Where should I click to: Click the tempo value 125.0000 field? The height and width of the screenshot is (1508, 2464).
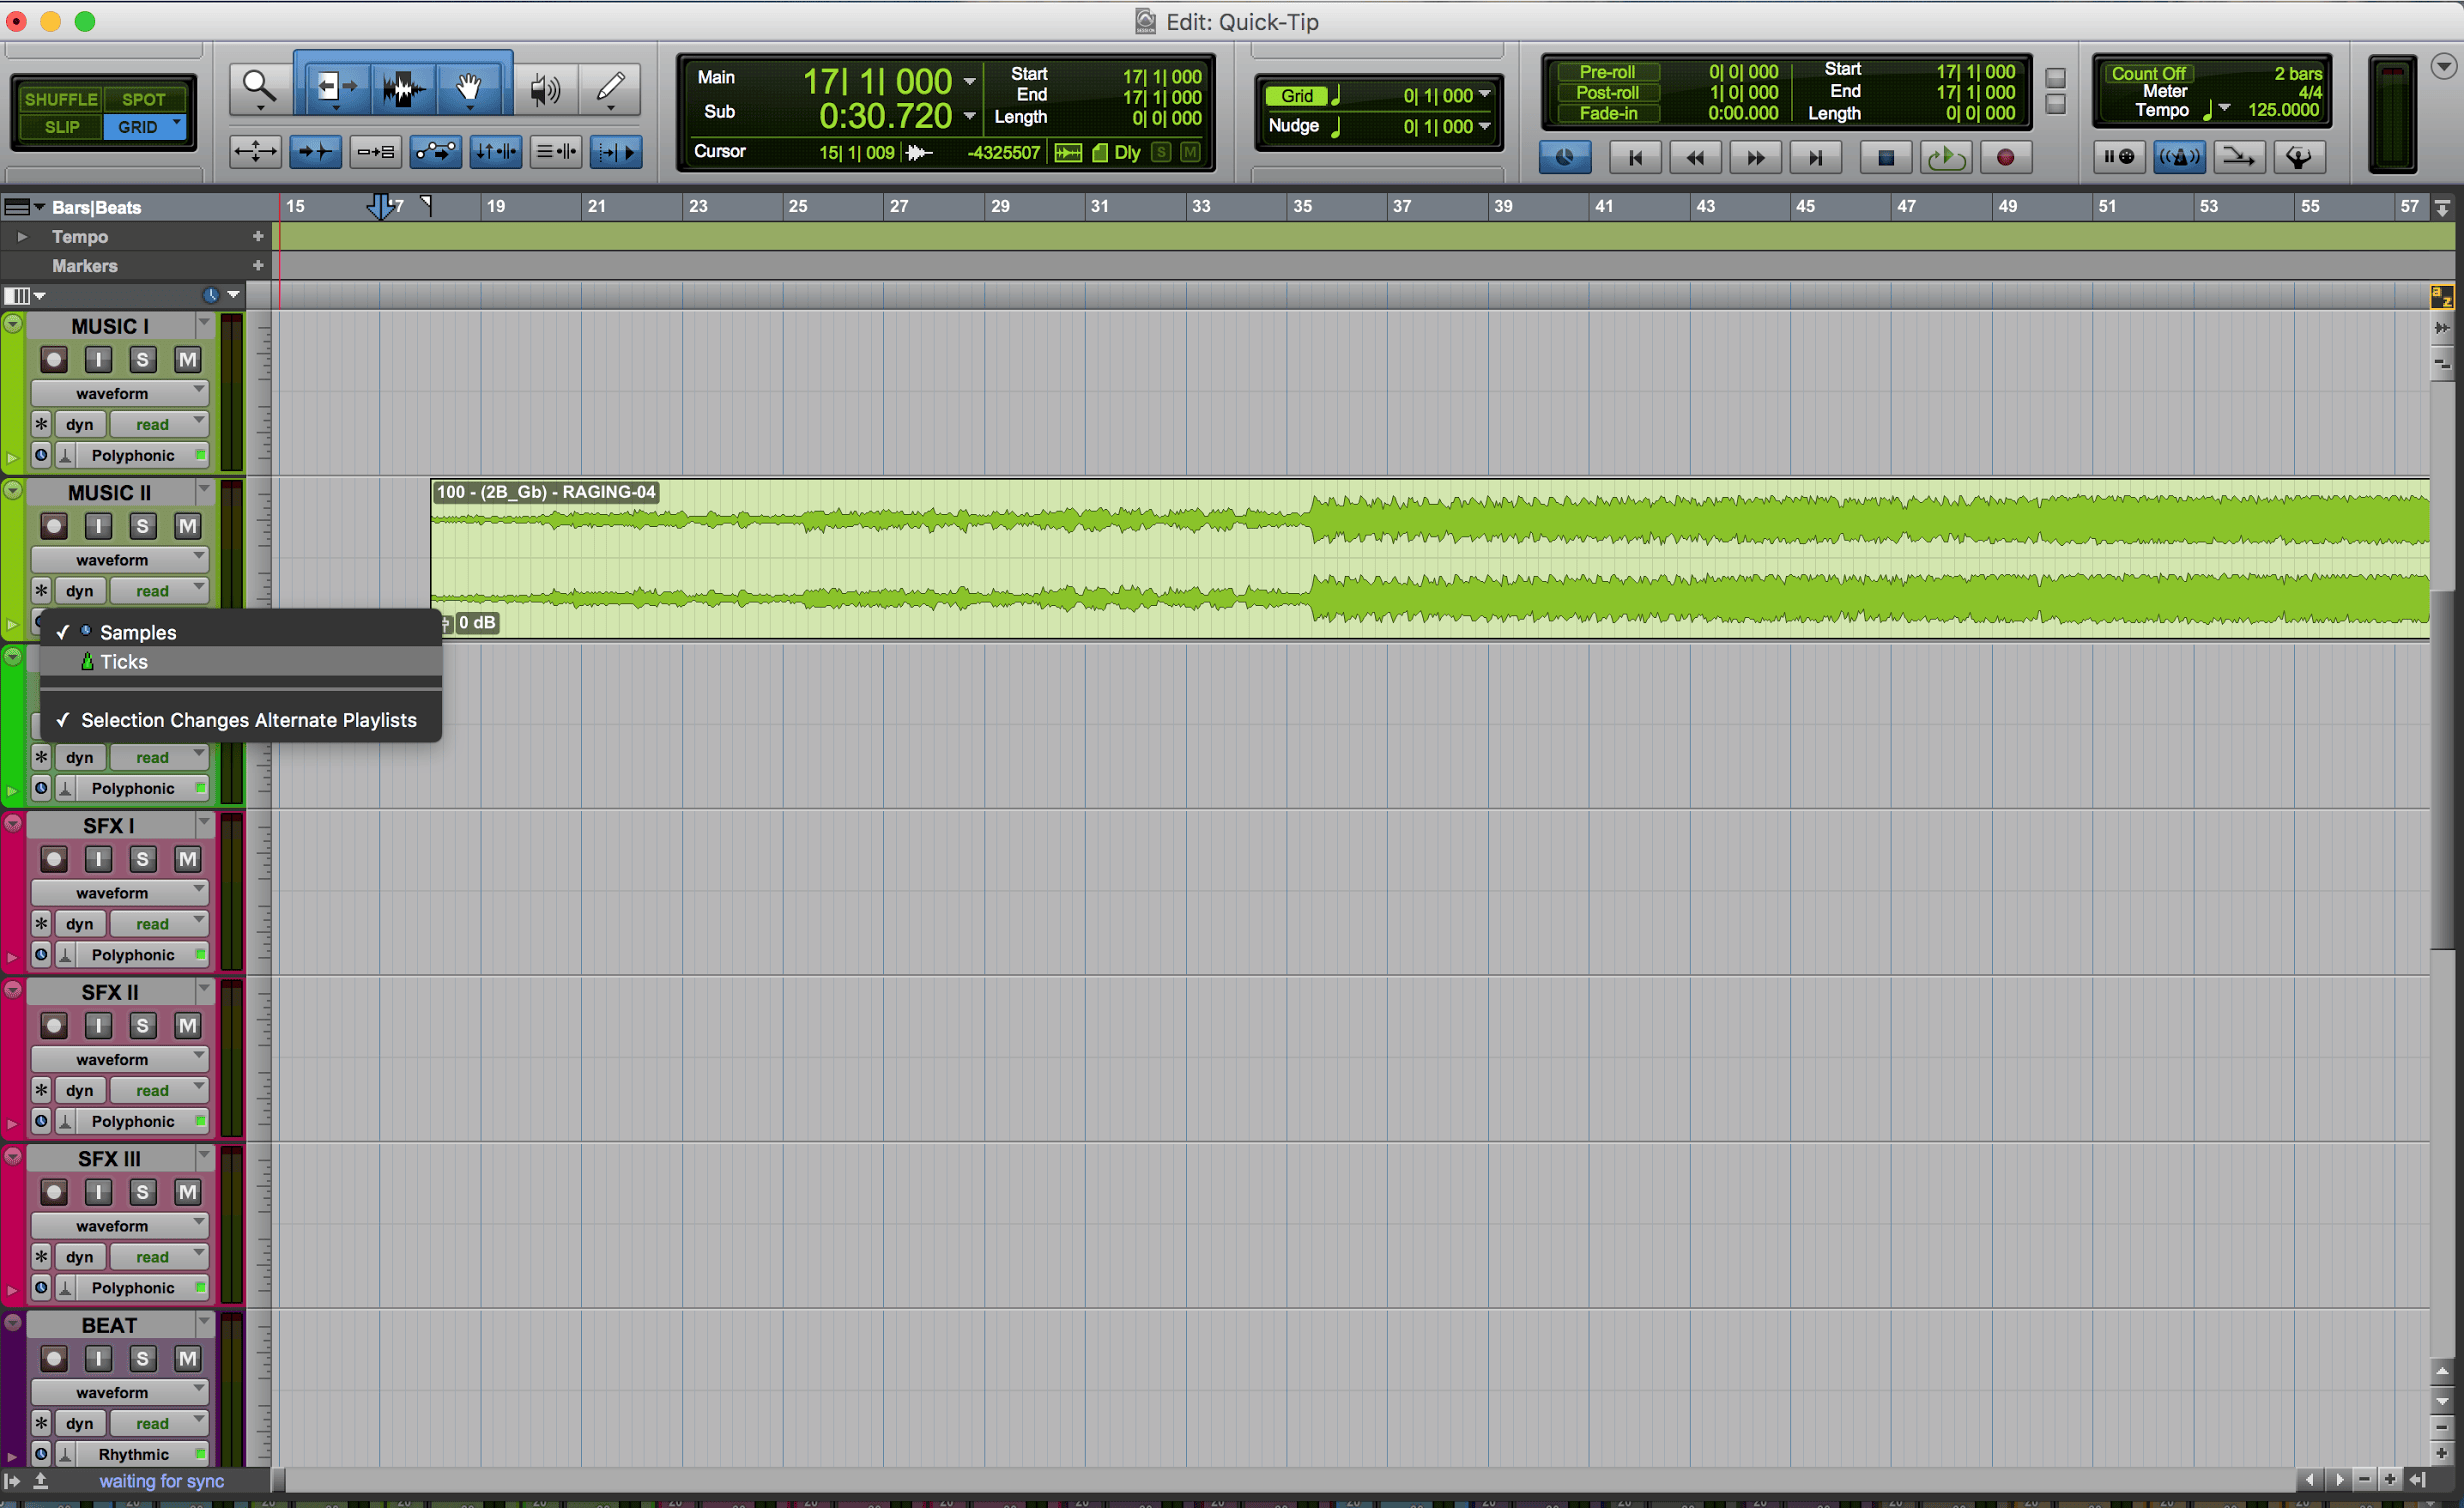coord(2283,110)
